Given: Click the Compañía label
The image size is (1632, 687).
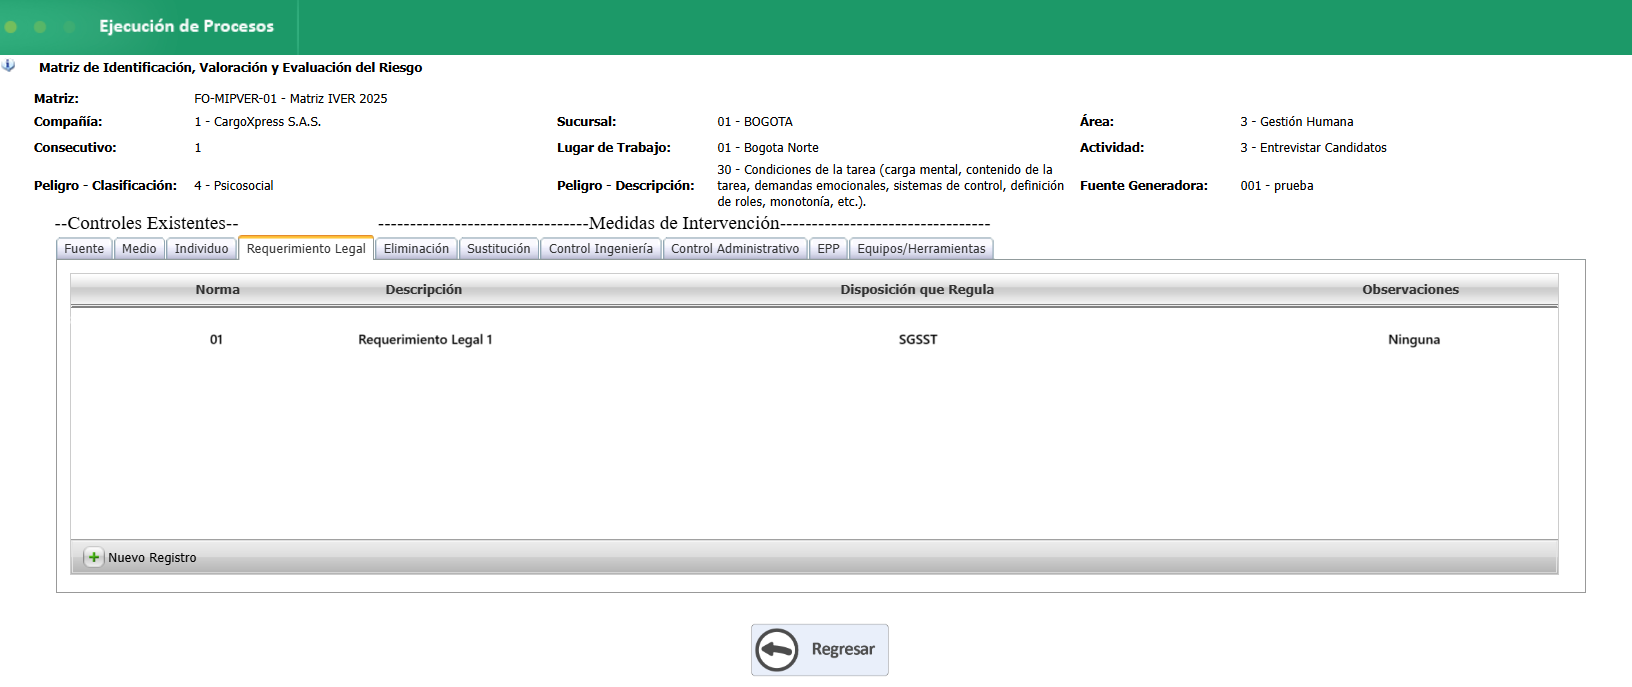Looking at the screenshot, I should coord(68,122).
